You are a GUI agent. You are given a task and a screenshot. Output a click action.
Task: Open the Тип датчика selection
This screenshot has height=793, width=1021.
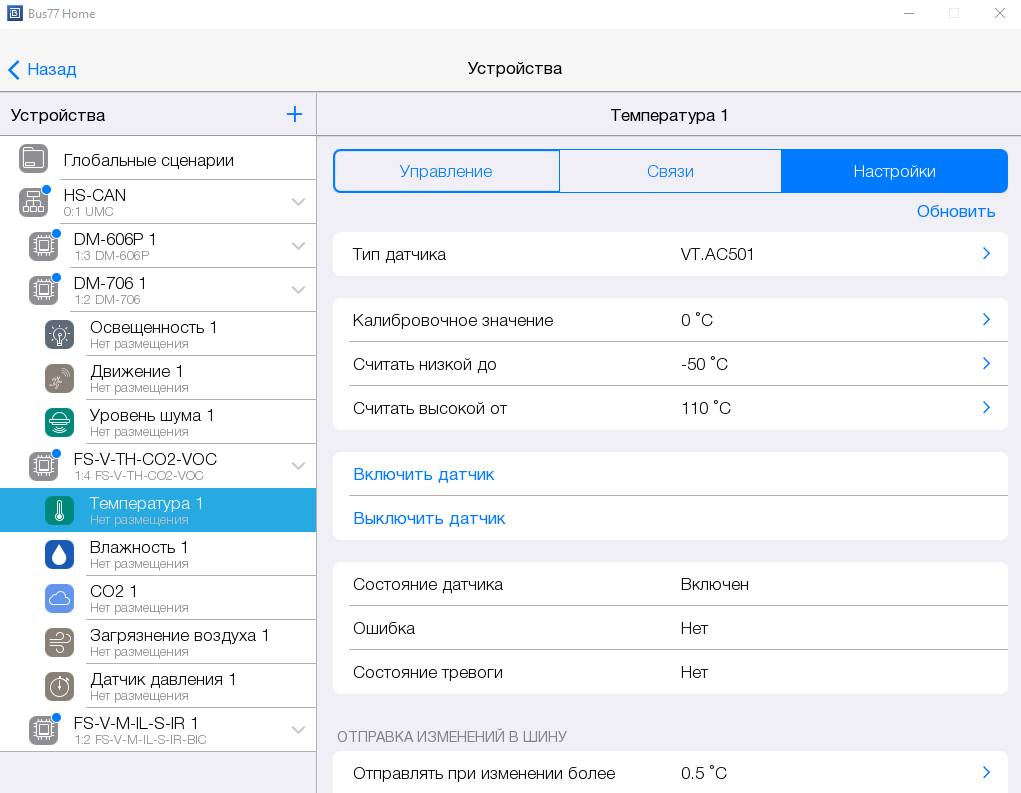pyautogui.click(x=985, y=254)
